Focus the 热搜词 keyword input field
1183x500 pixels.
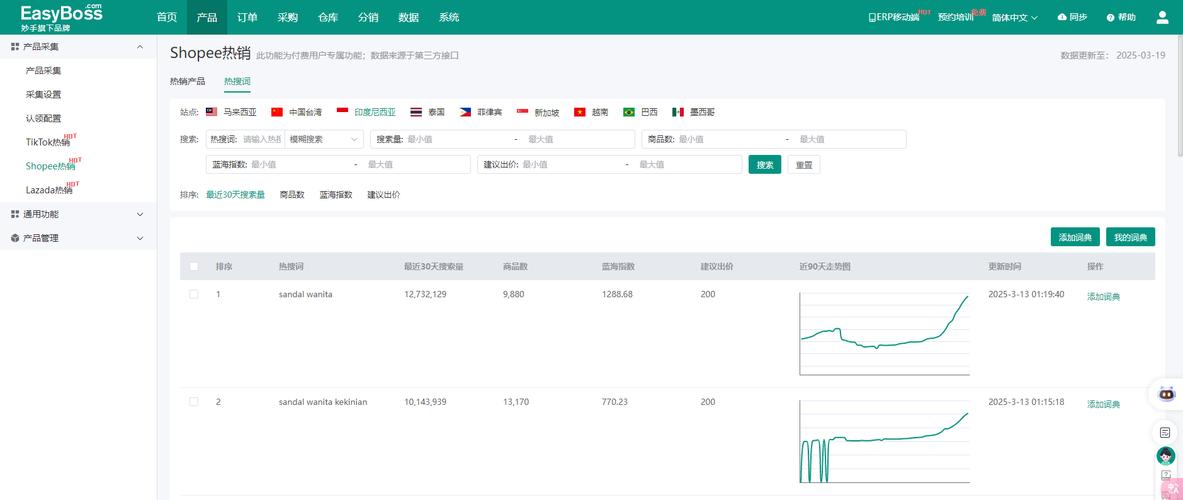(x=261, y=140)
